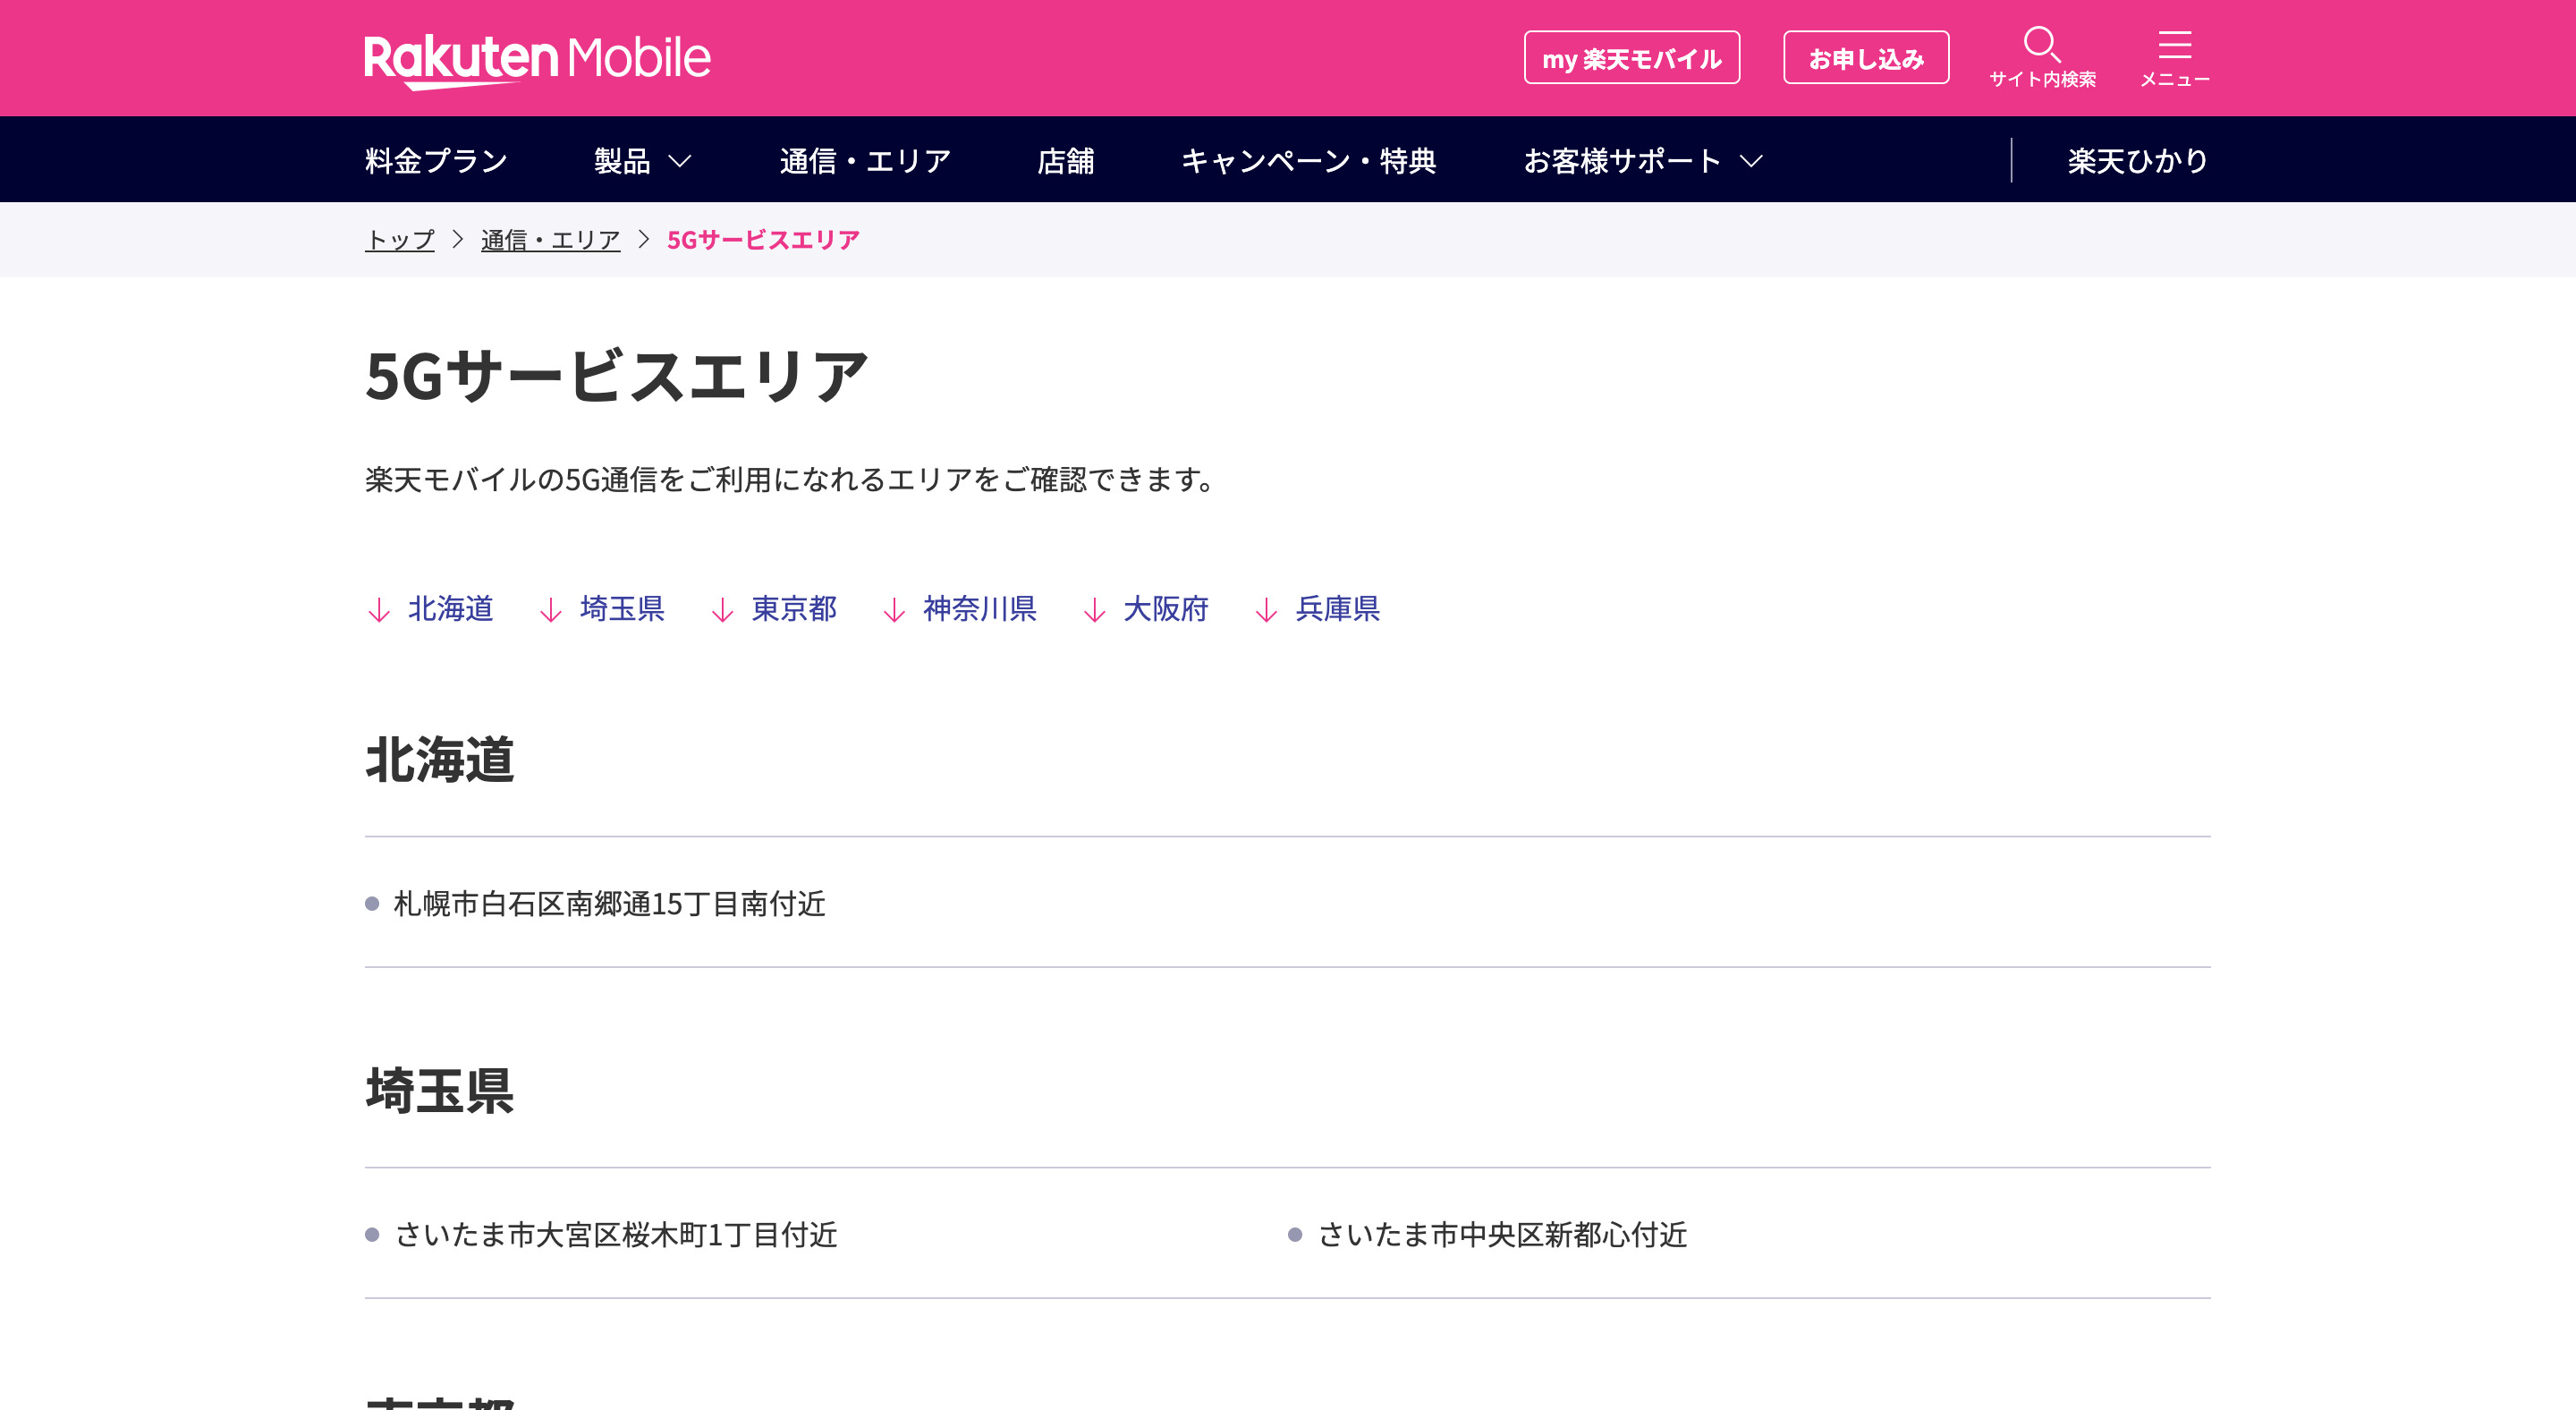The image size is (2576, 1410).
Task: Click the Rakuten Mobile logo
Action: [537, 60]
